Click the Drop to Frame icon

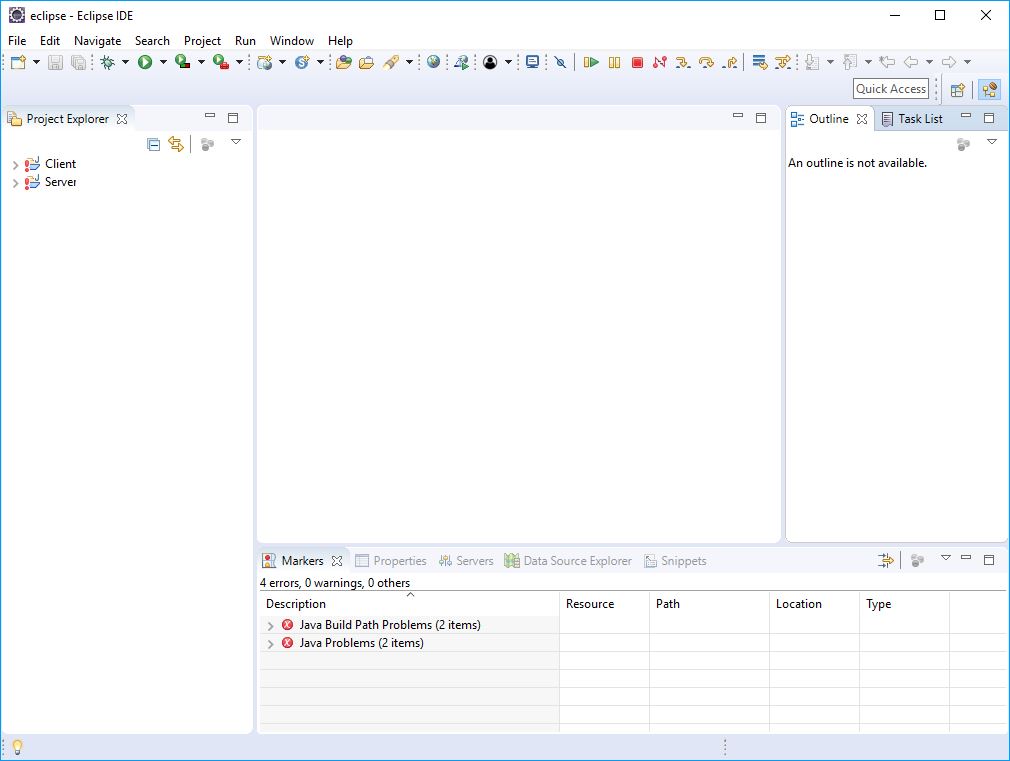pos(759,62)
